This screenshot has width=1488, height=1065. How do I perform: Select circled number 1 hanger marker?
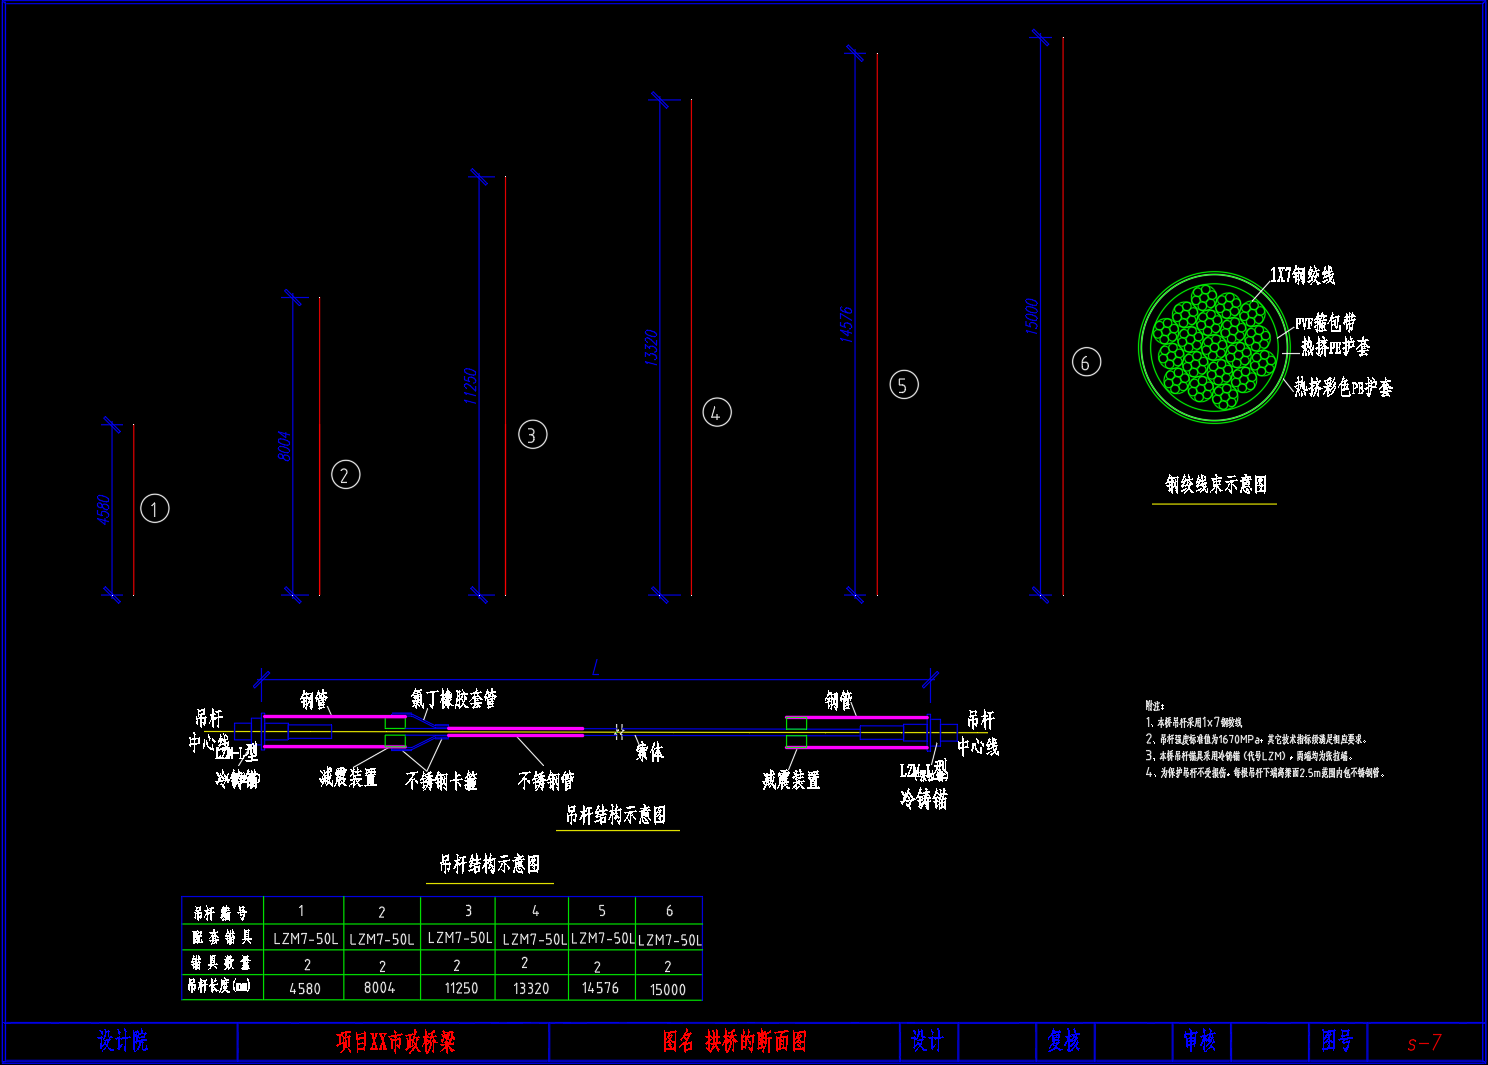point(154,509)
